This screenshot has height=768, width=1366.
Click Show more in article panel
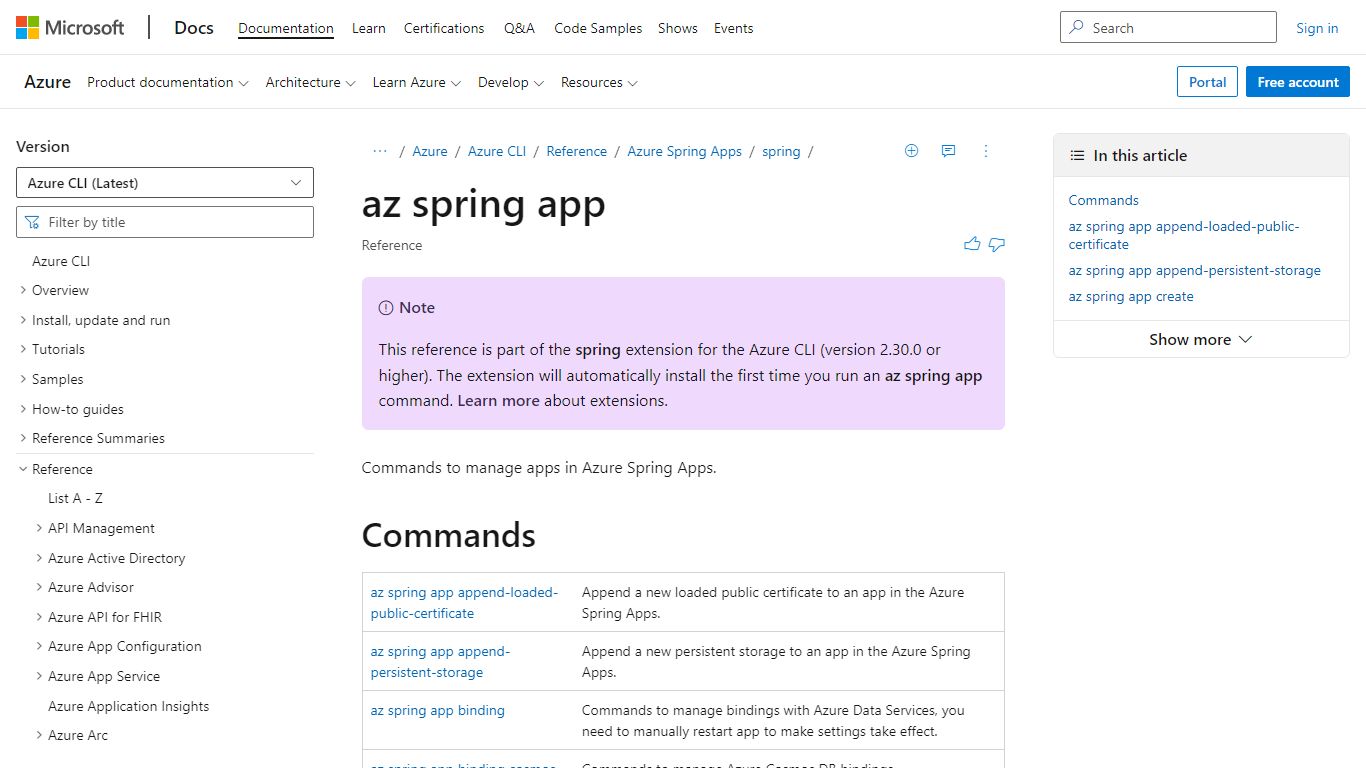tap(1201, 339)
